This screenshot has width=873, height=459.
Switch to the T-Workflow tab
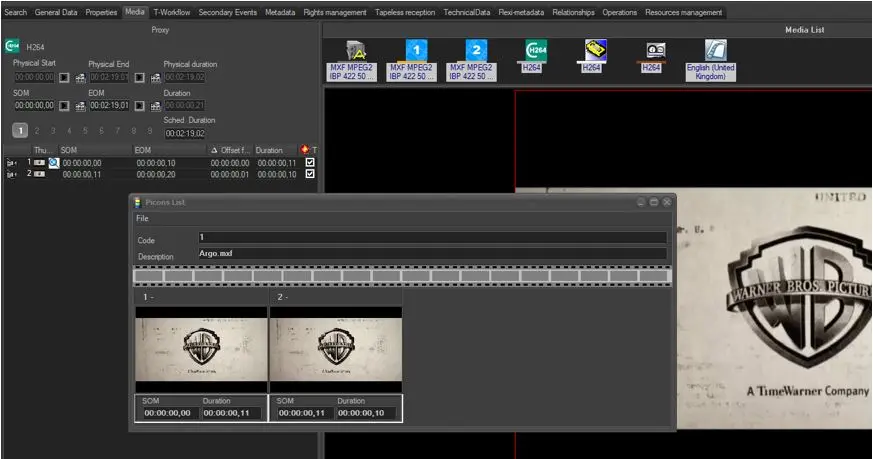[x=172, y=12]
